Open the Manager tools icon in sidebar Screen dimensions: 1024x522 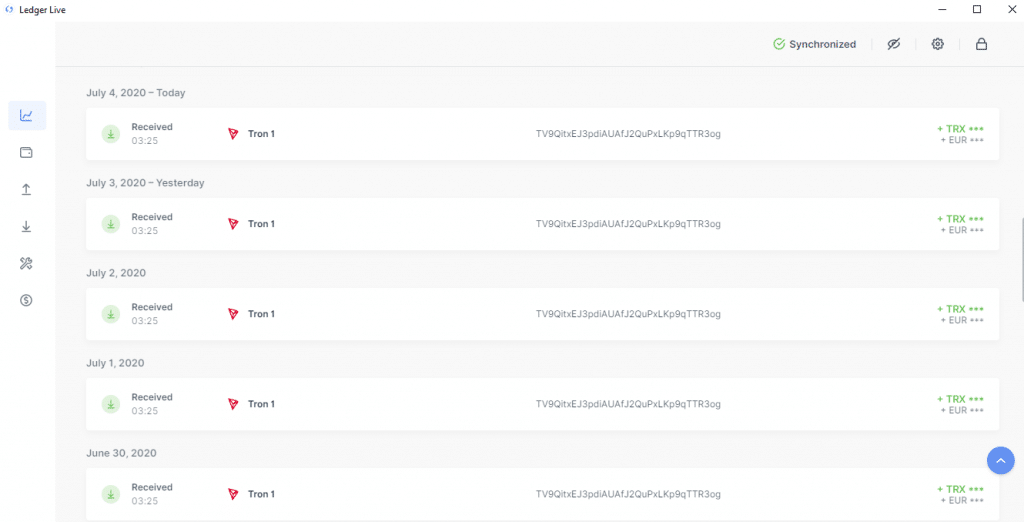pos(27,264)
